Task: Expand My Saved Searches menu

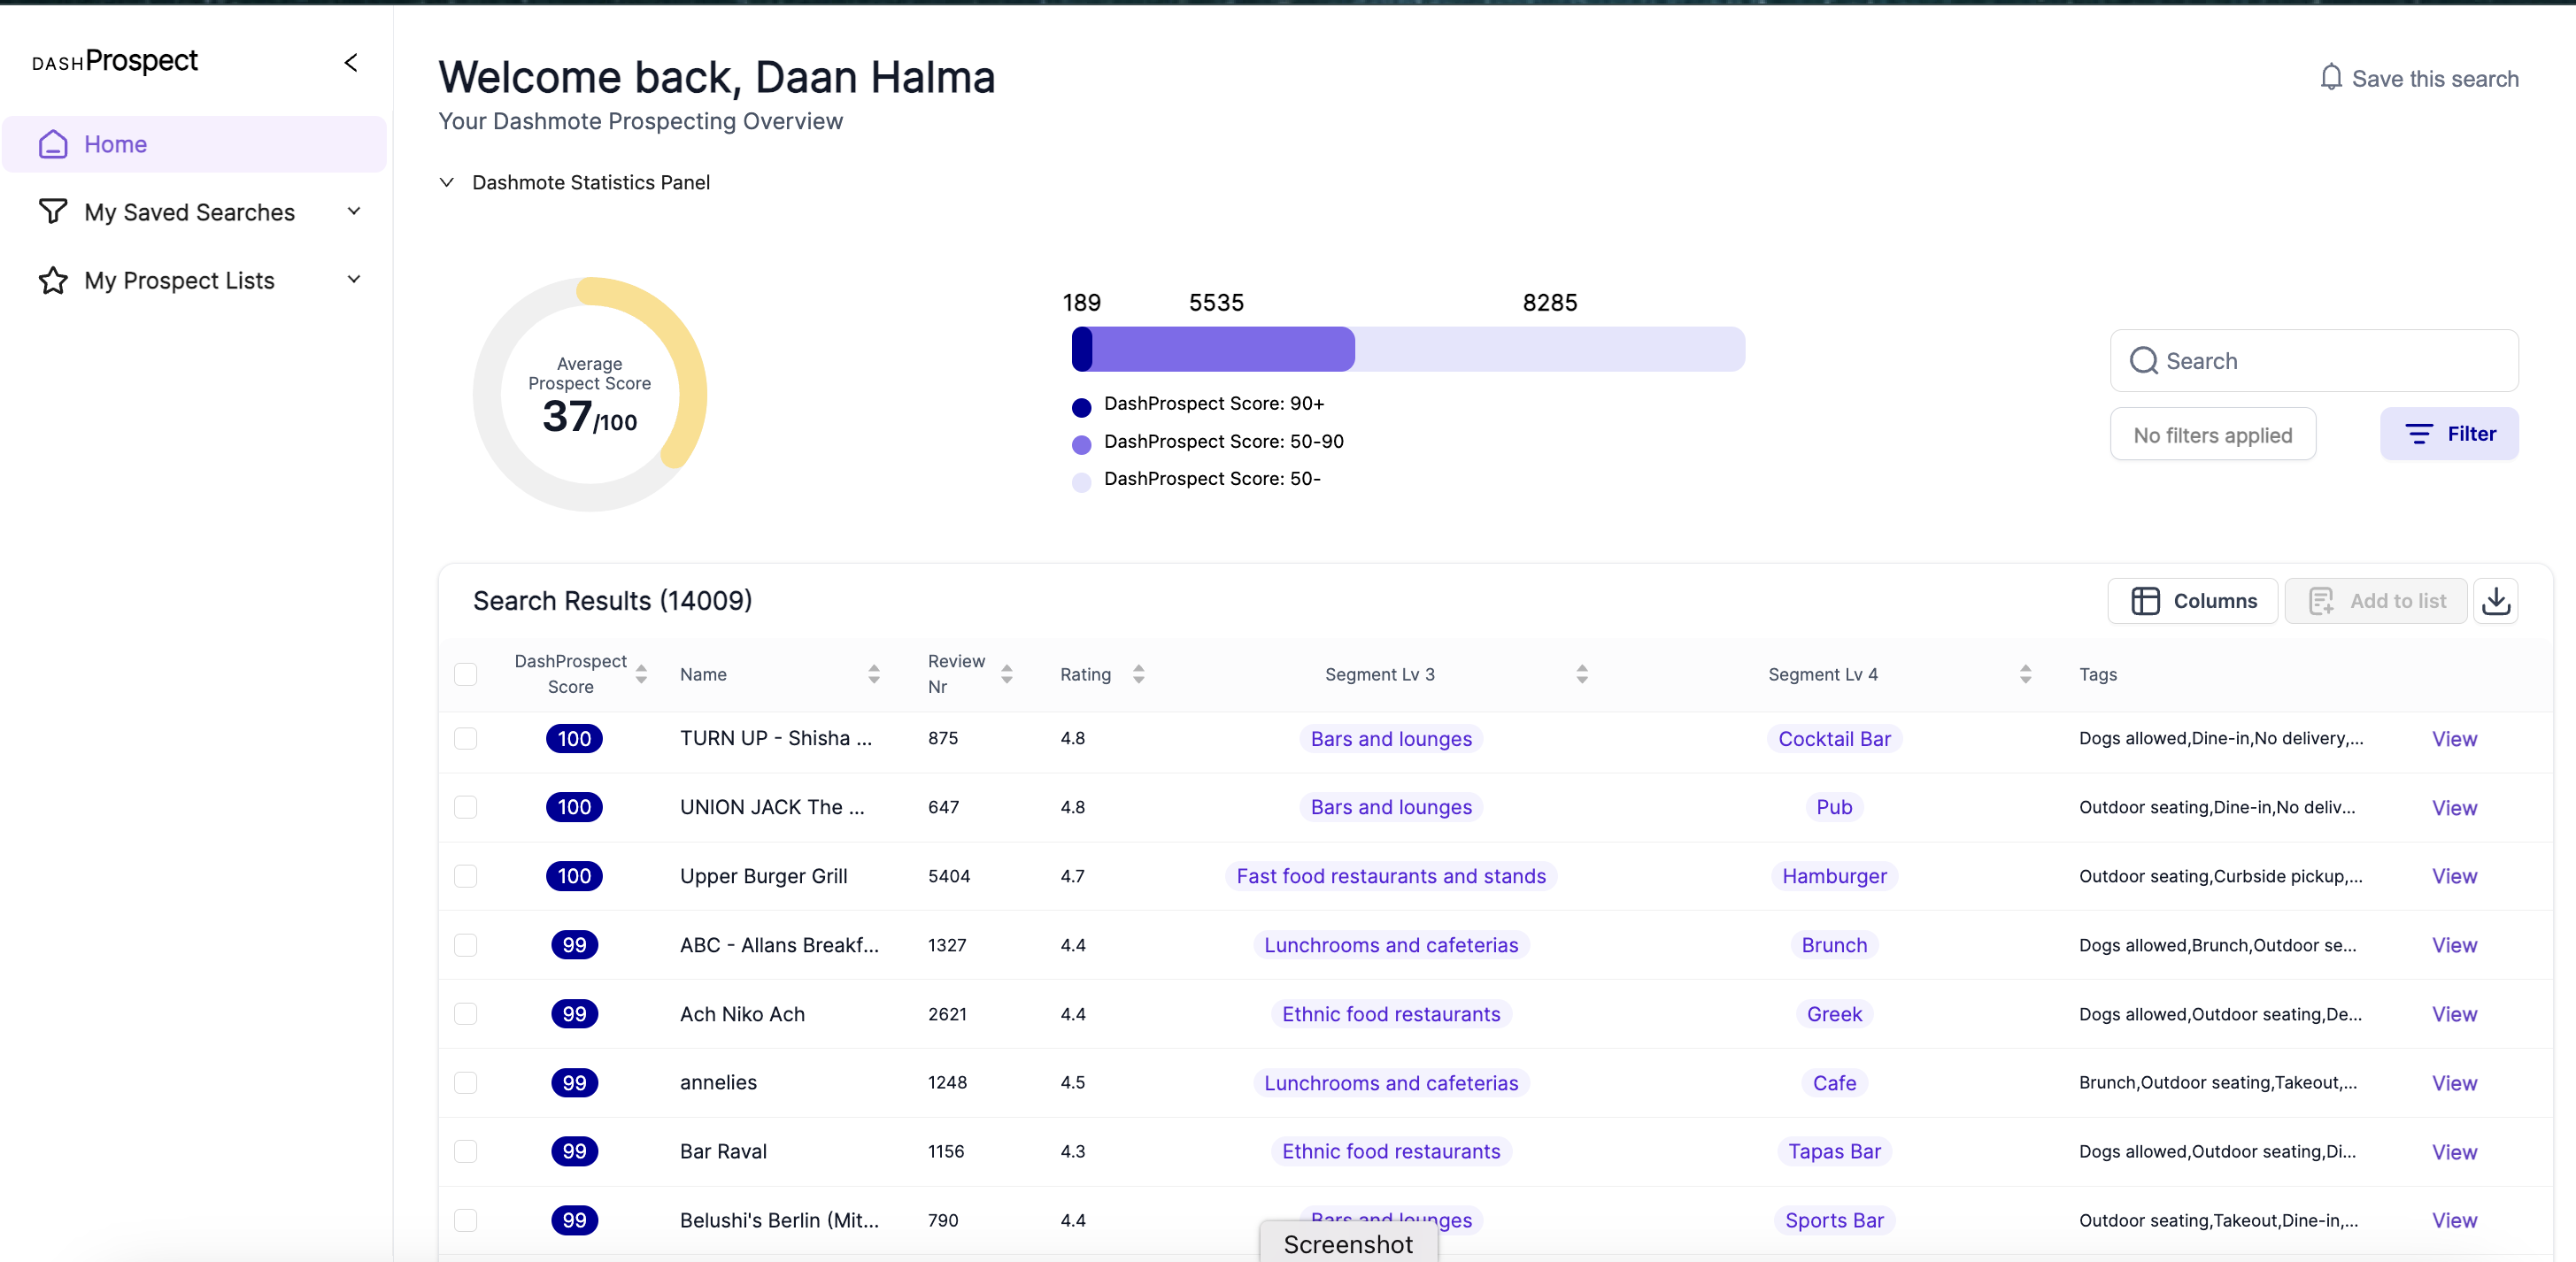Action: [353, 211]
